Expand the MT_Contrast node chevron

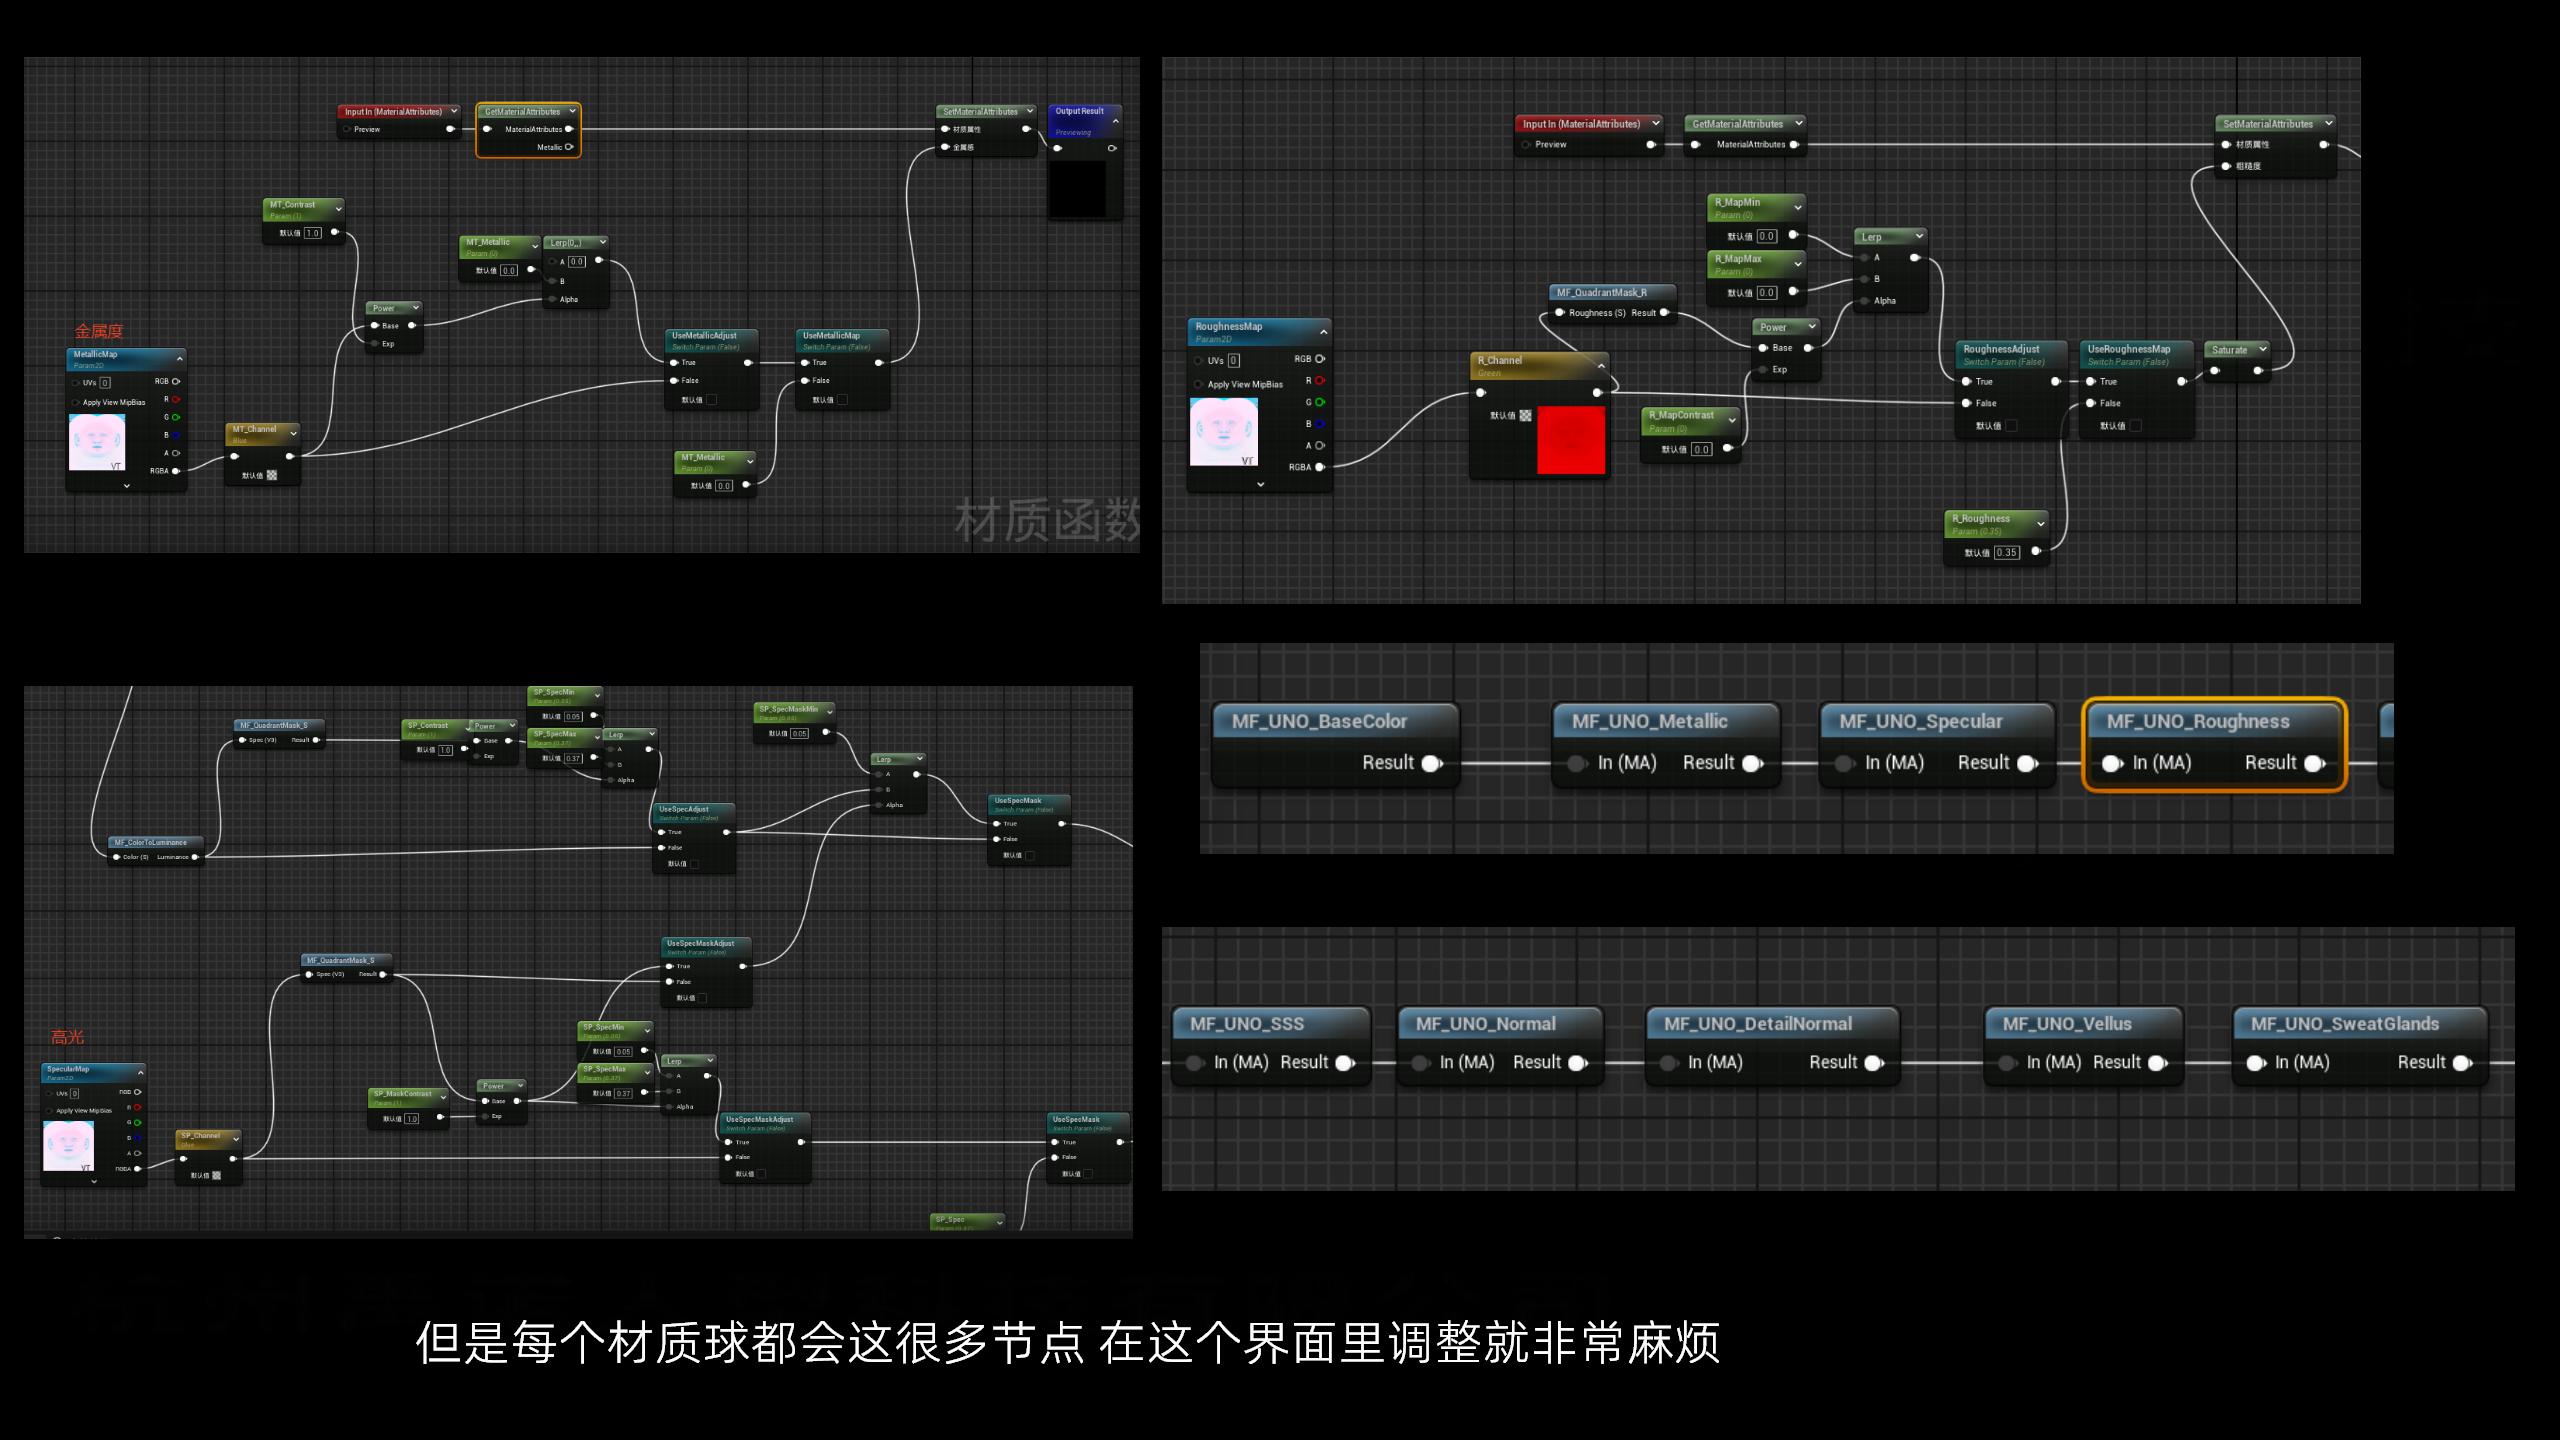click(338, 209)
